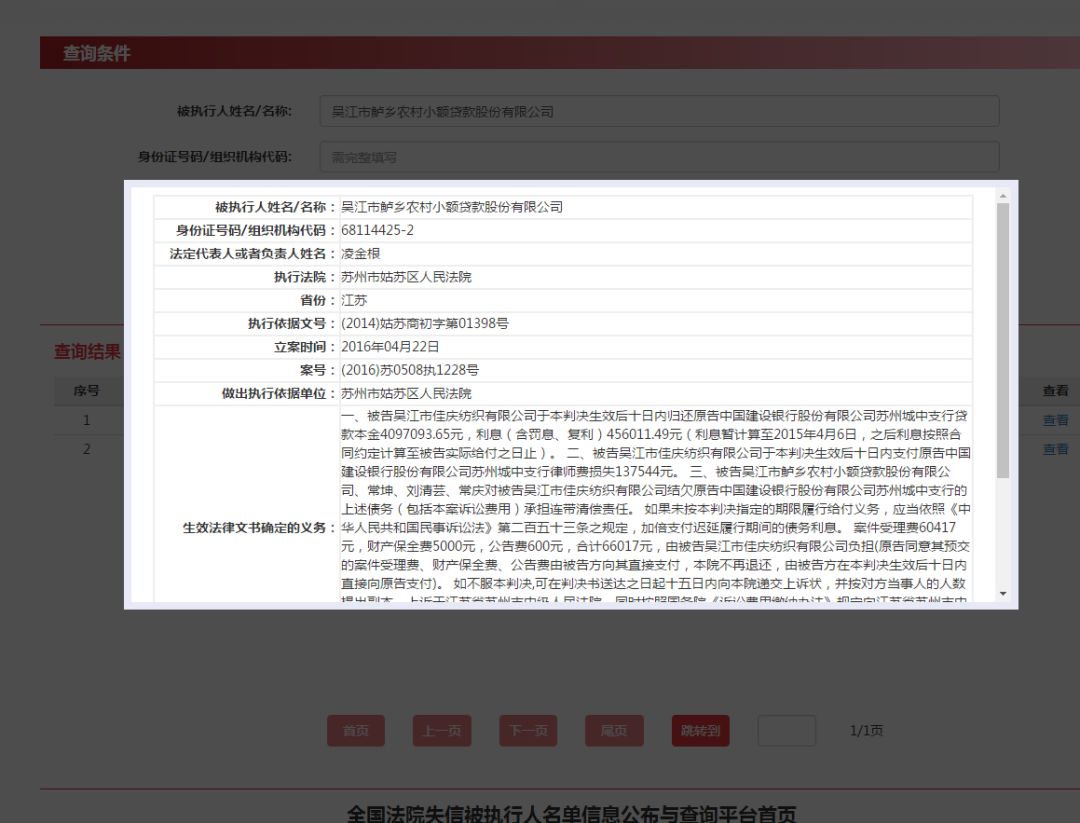Click the modal scrollbar up arrow
The width and height of the screenshot is (1080, 823).
[x=1003, y=196]
